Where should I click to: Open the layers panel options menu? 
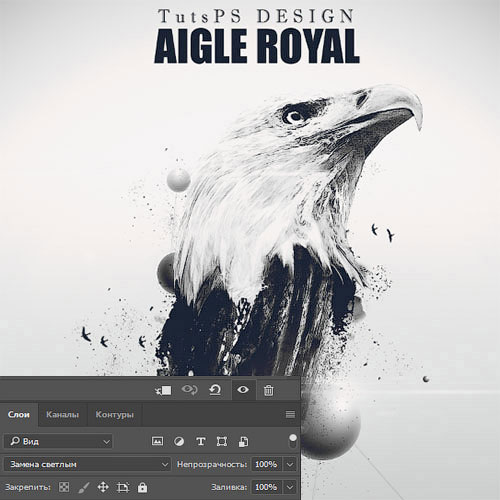pos(290,414)
